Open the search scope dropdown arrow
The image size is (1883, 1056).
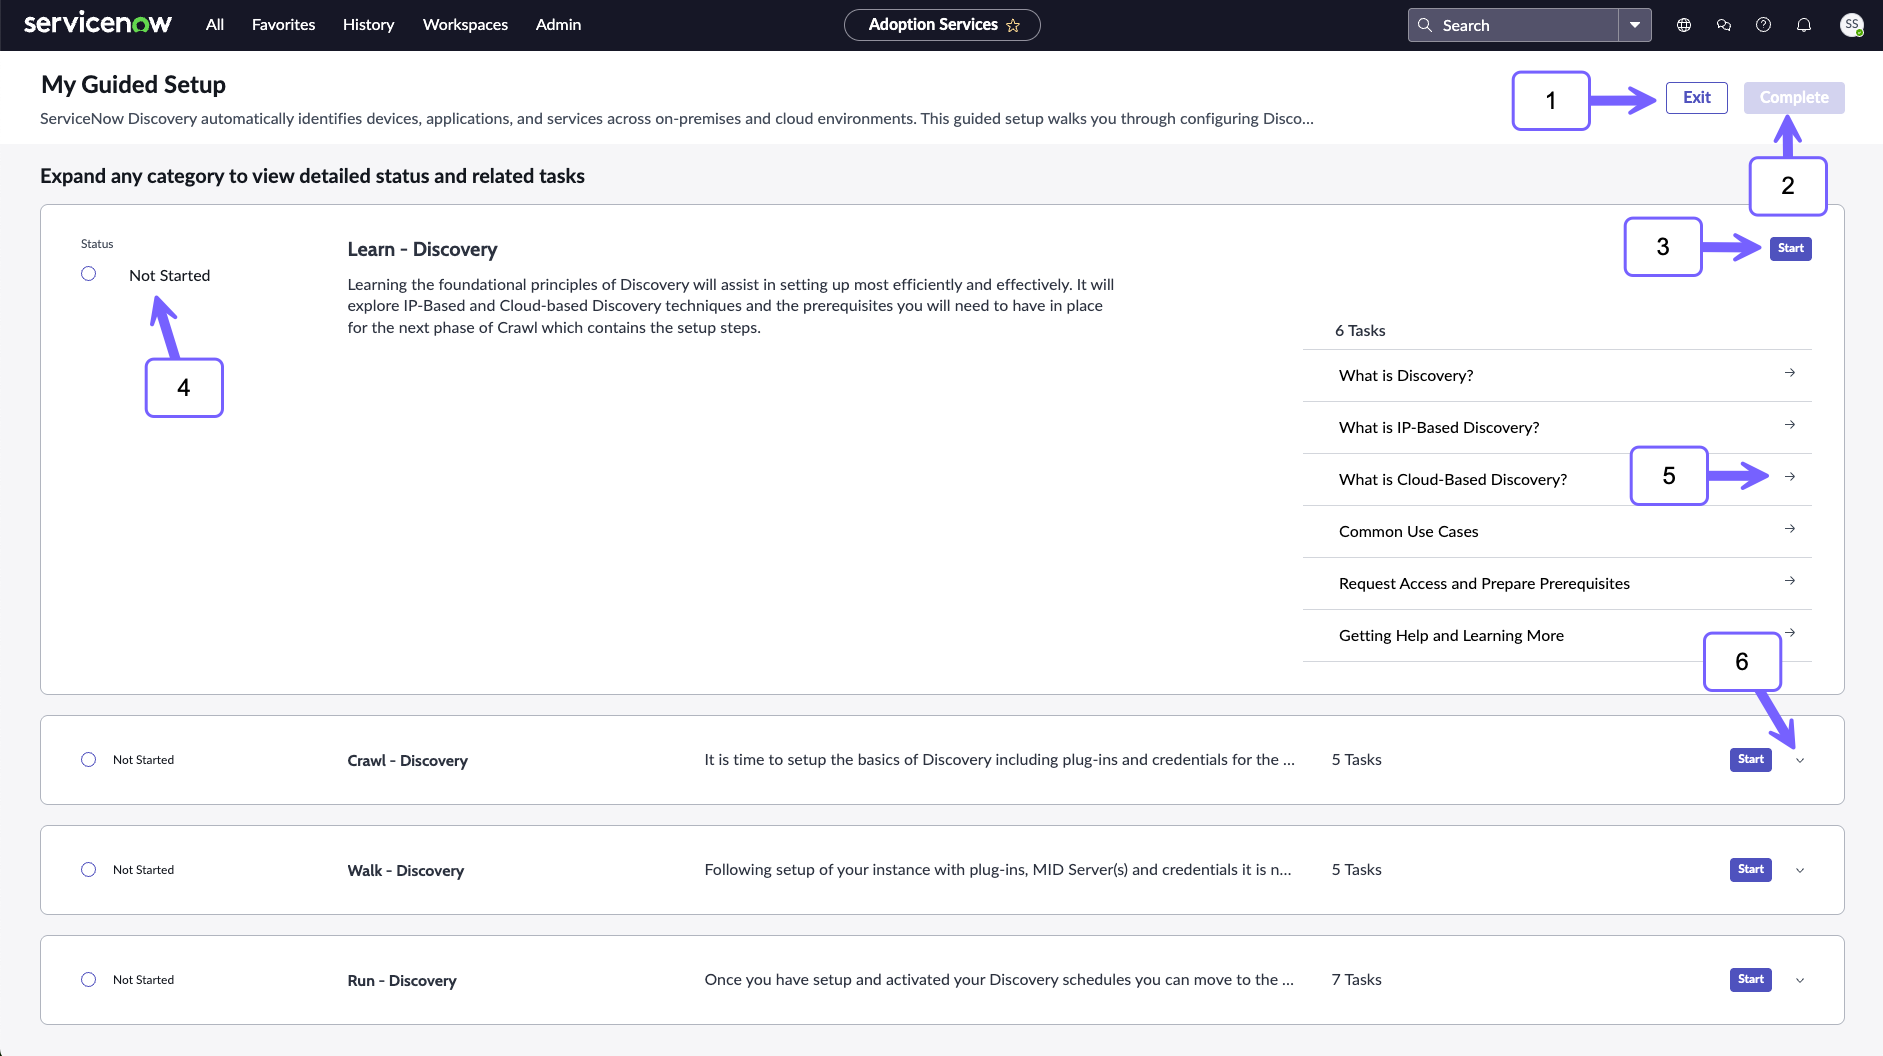tap(1635, 25)
